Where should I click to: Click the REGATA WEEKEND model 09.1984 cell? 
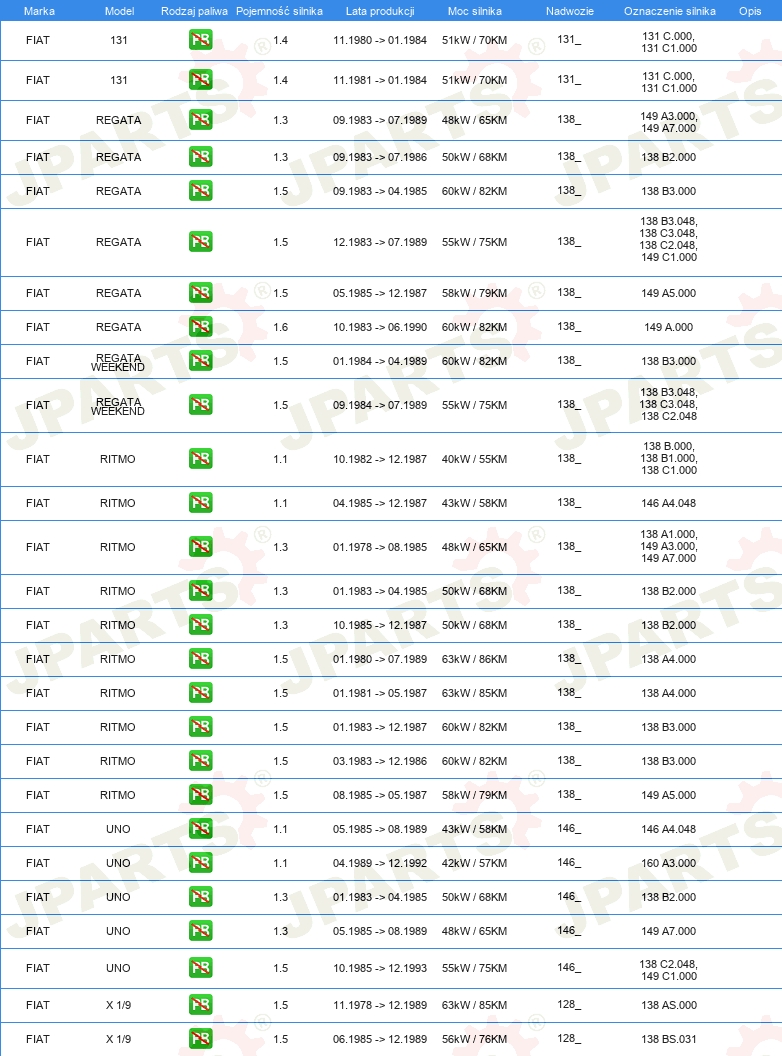point(118,406)
